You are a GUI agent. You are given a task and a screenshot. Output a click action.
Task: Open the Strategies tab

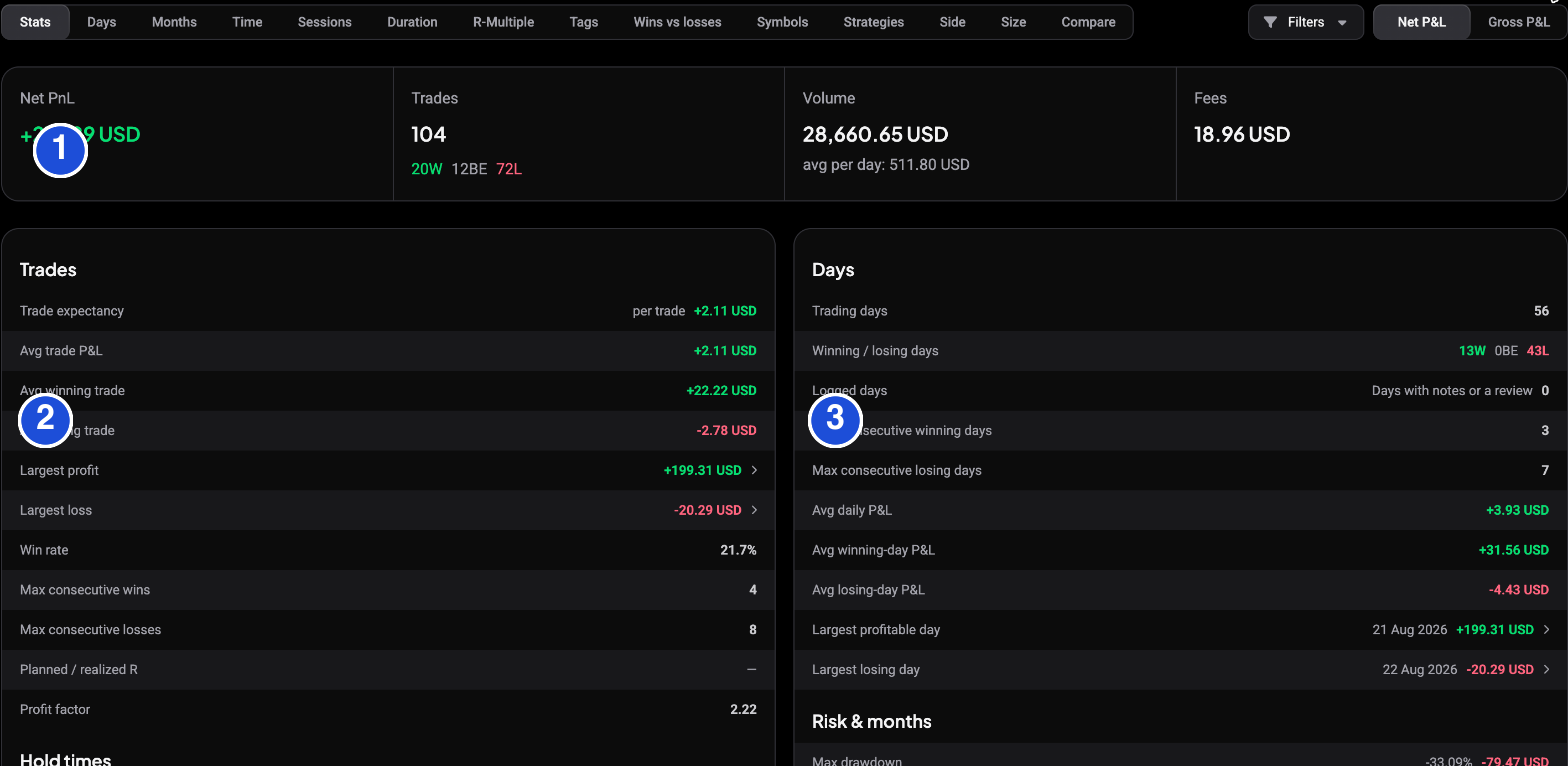(873, 22)
